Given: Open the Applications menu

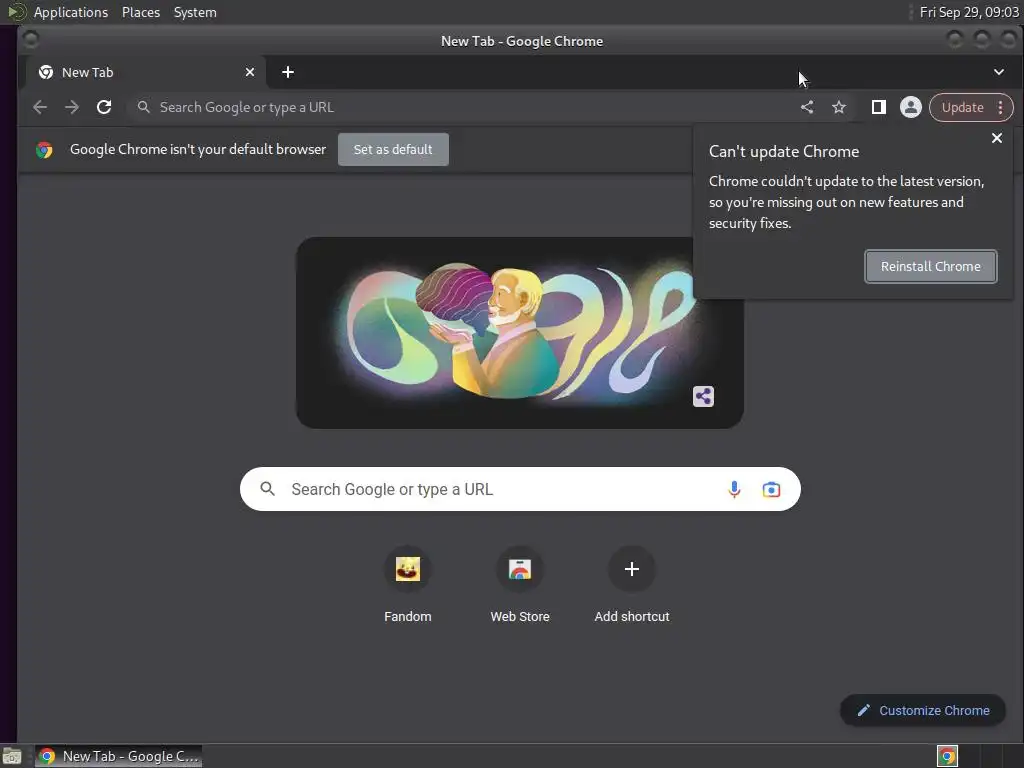Looking at the screenshot, I should point(71,12).
